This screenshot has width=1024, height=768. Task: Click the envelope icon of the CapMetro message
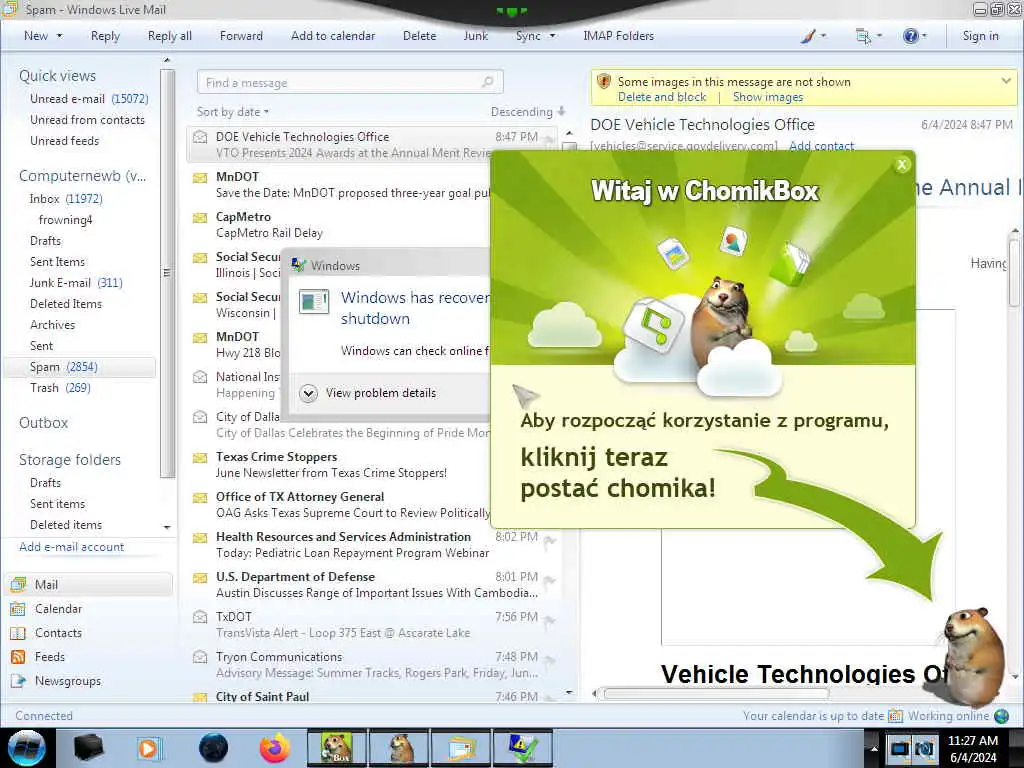(x=200, y=217)
